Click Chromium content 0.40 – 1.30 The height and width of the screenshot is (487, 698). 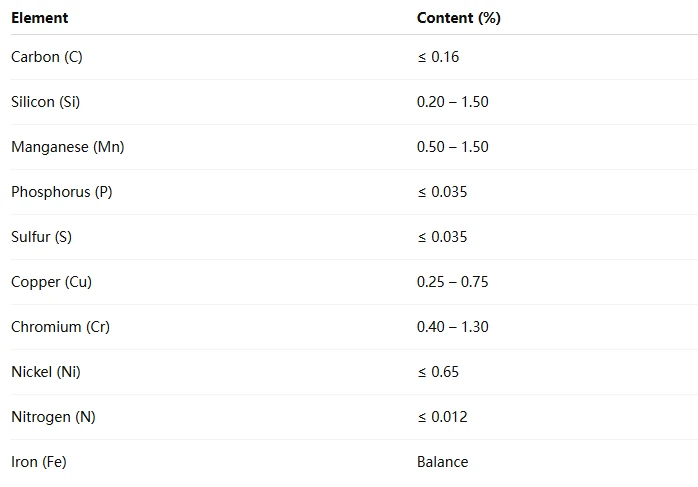453,327
